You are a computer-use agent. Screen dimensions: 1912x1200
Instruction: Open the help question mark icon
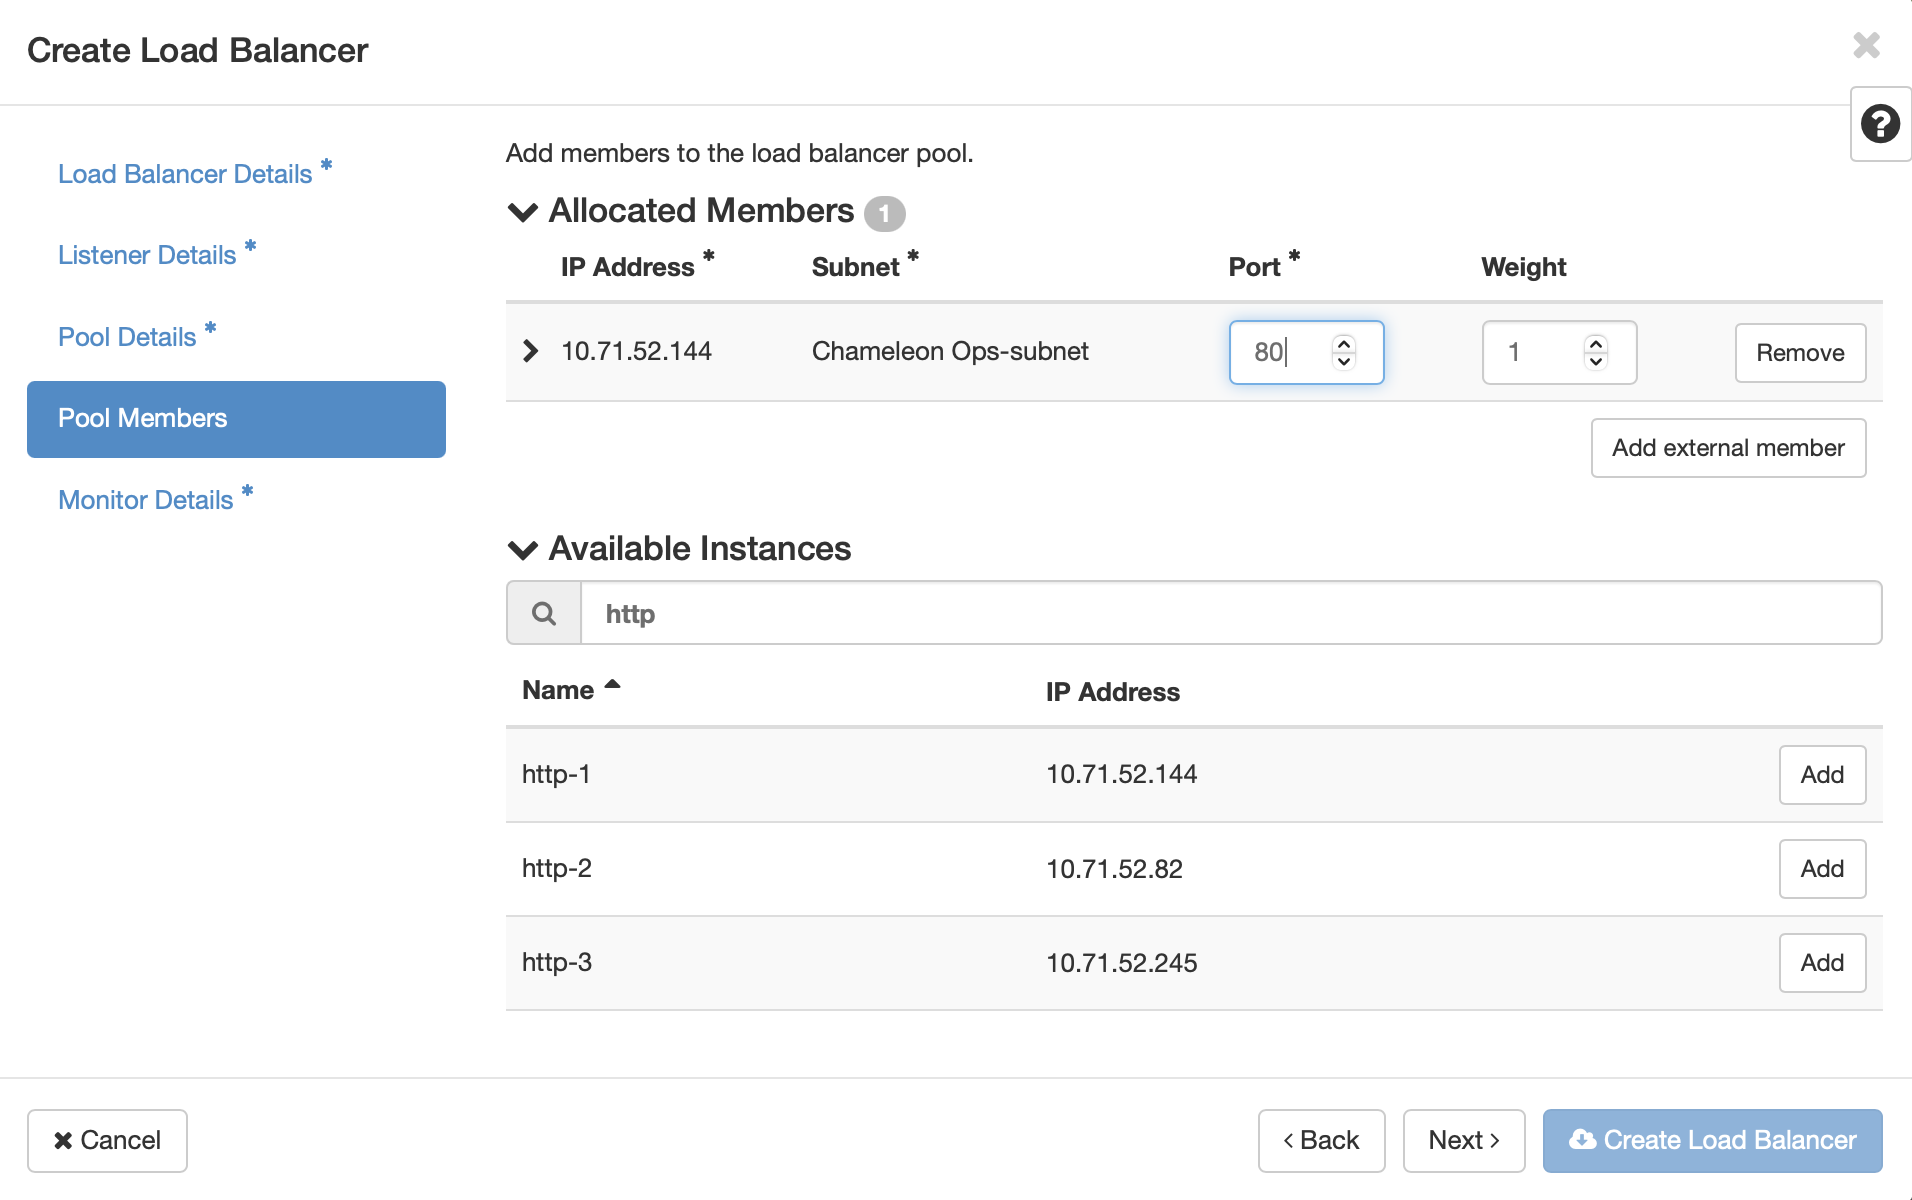click(1880, 125)
